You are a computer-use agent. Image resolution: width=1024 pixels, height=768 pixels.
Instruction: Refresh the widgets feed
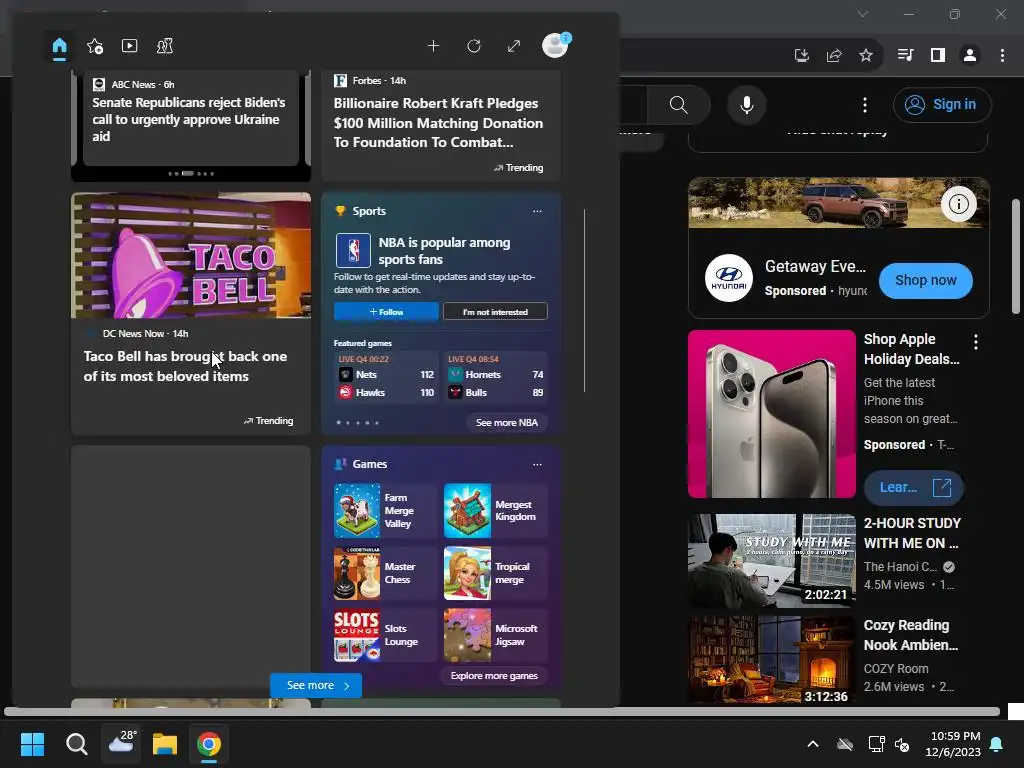pos(473,46)
